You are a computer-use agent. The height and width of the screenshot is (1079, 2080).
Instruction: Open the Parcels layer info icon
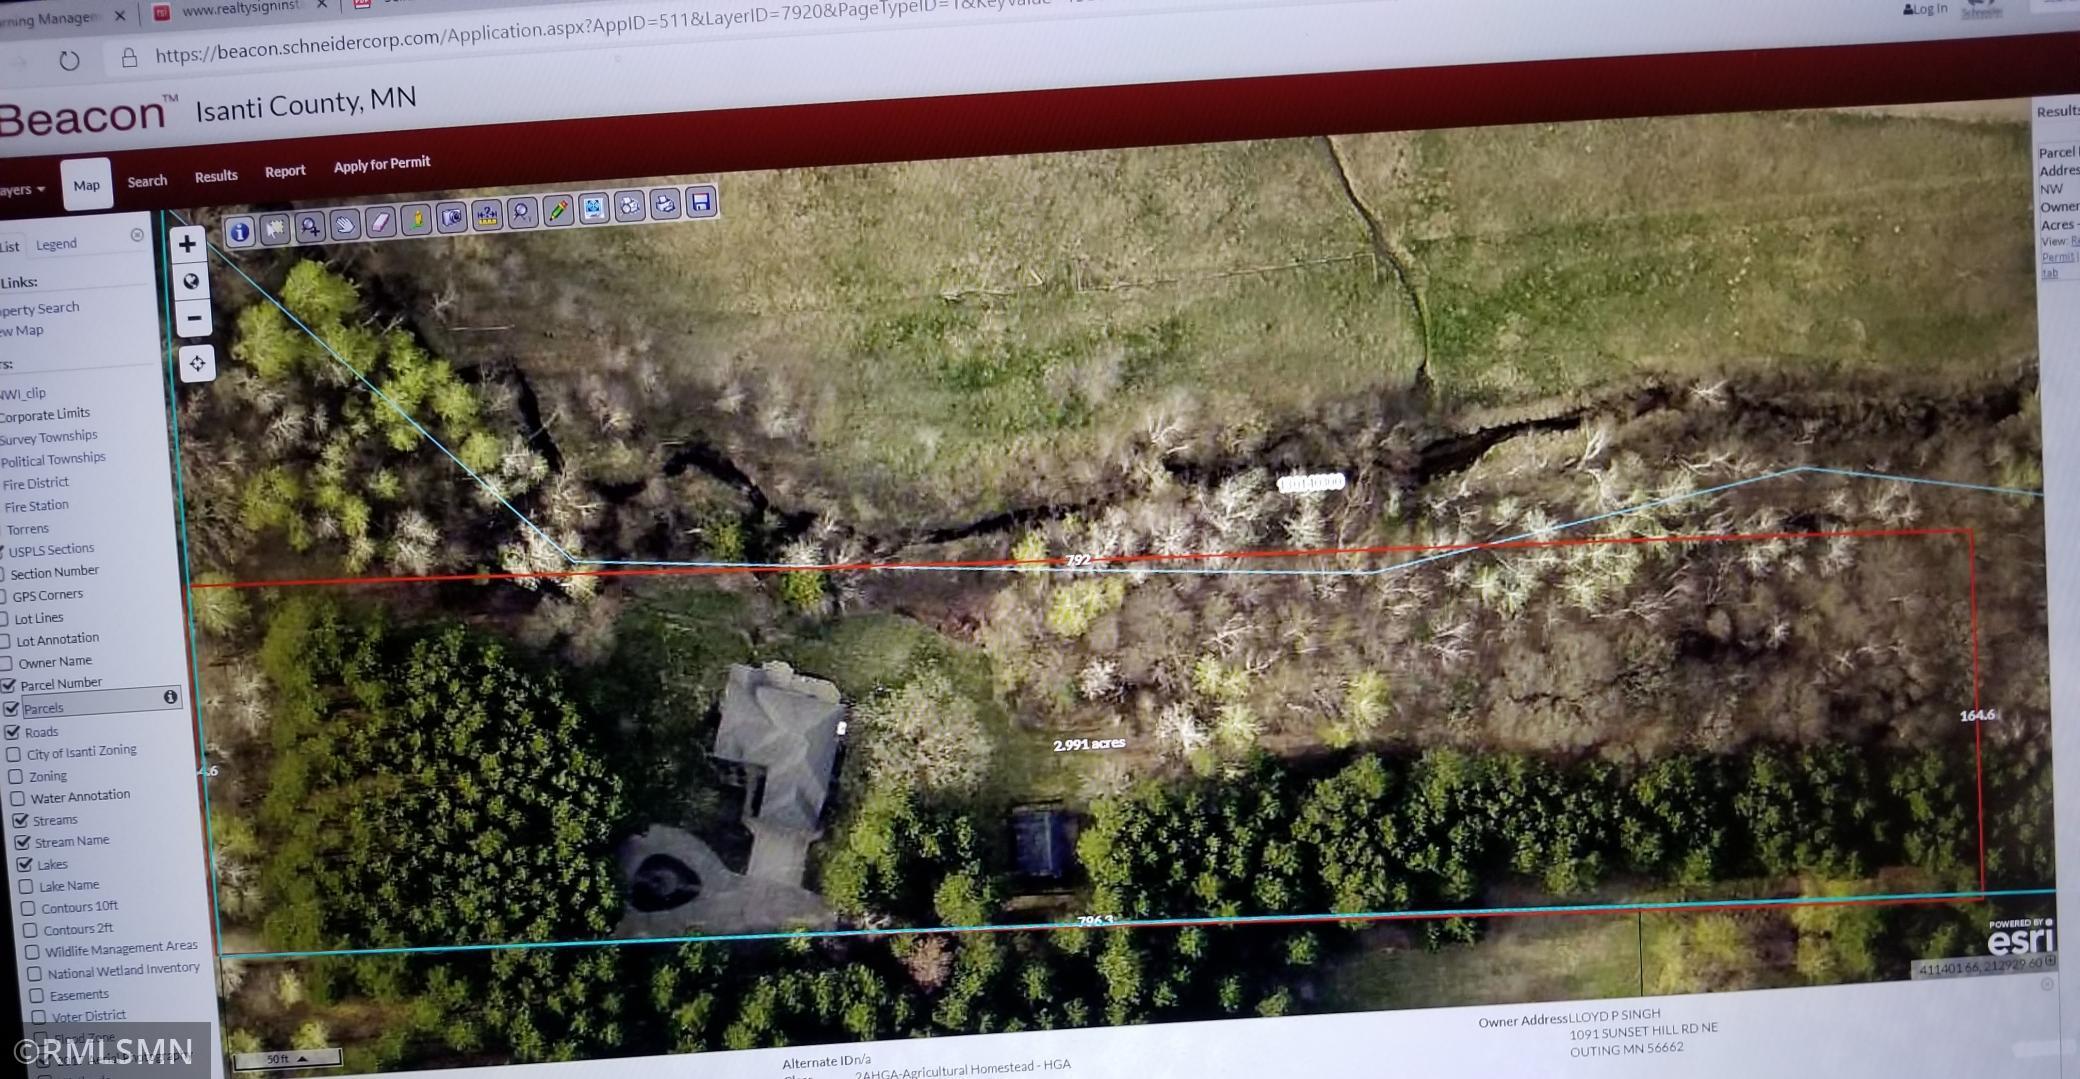pyautogui.click(x=170, y=697)
